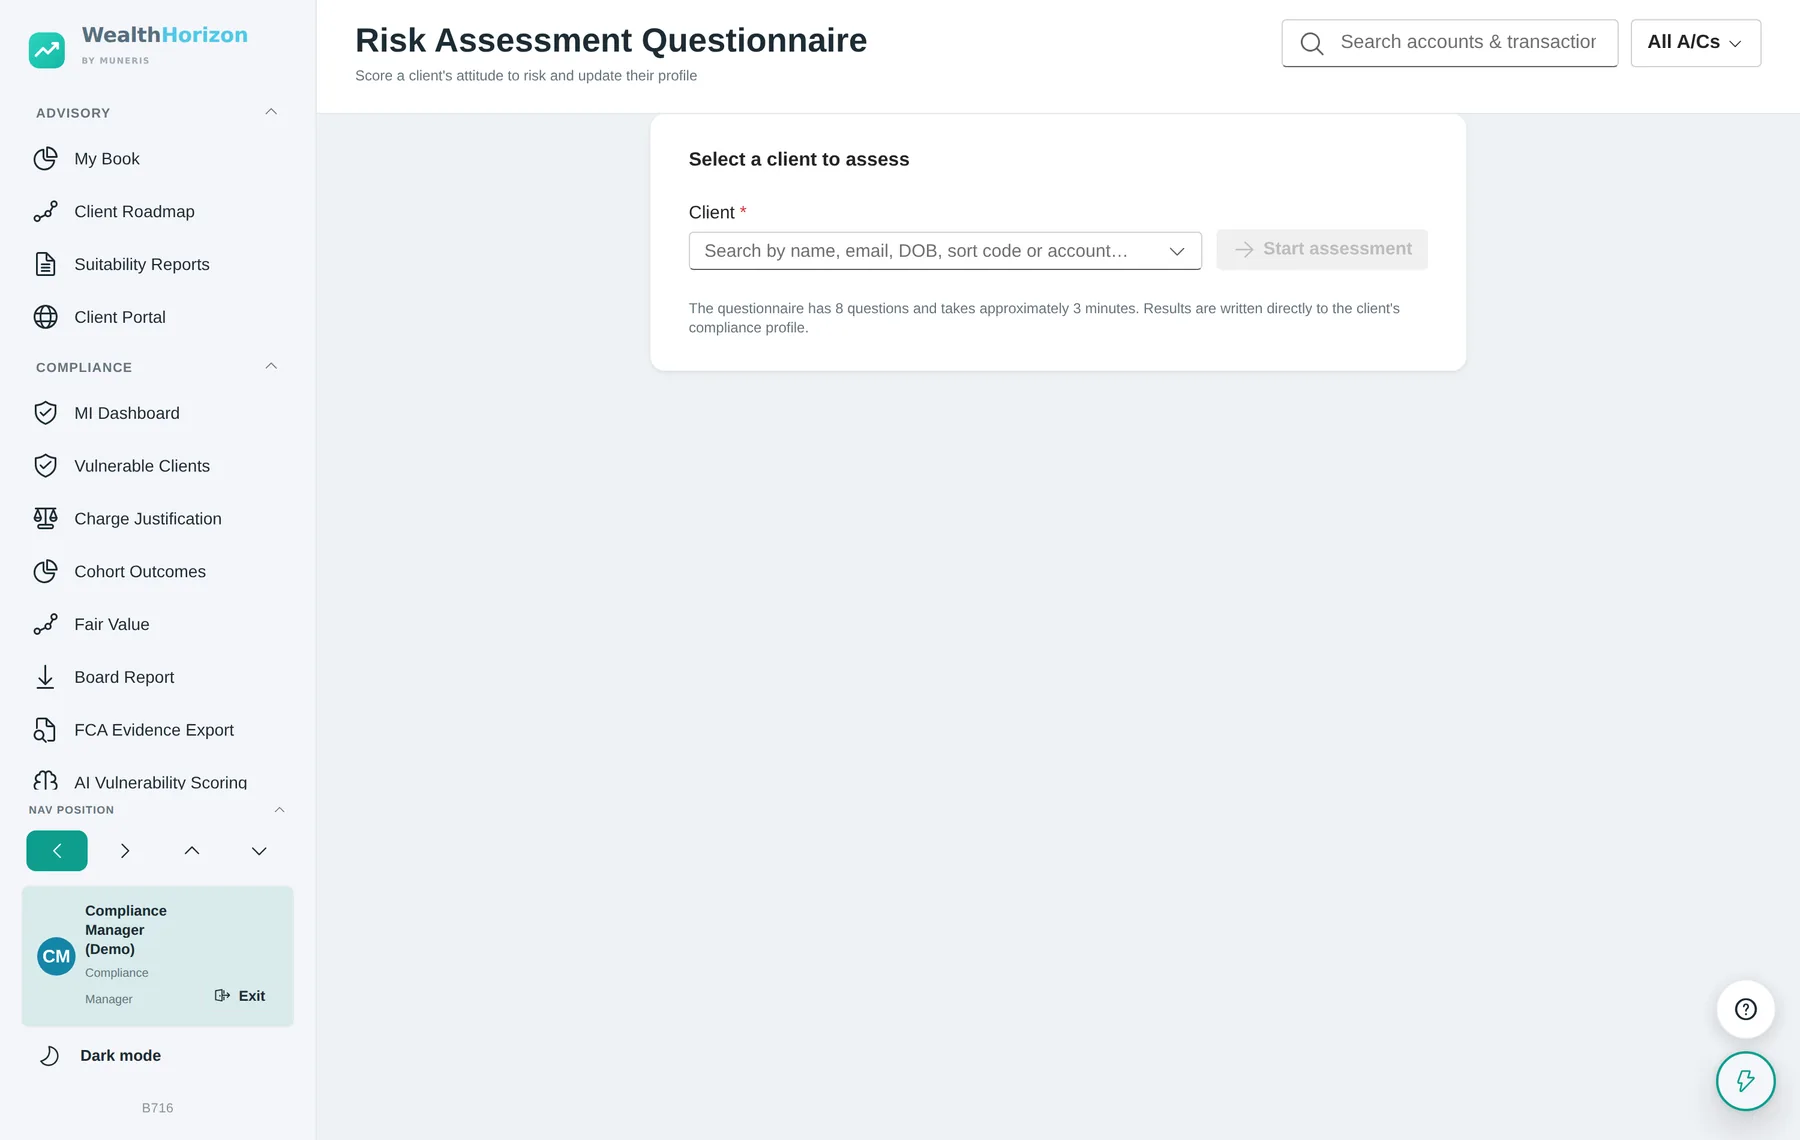
Task: Click the Board Report download icon
Action: 45,677
